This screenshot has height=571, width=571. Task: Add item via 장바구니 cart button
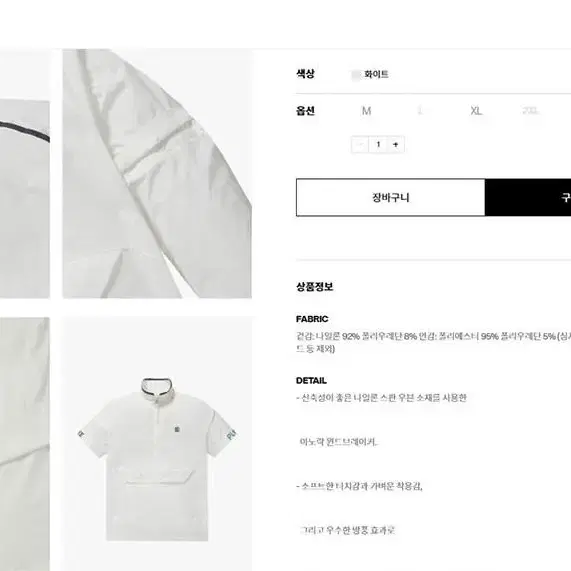[x=390, y=197]
